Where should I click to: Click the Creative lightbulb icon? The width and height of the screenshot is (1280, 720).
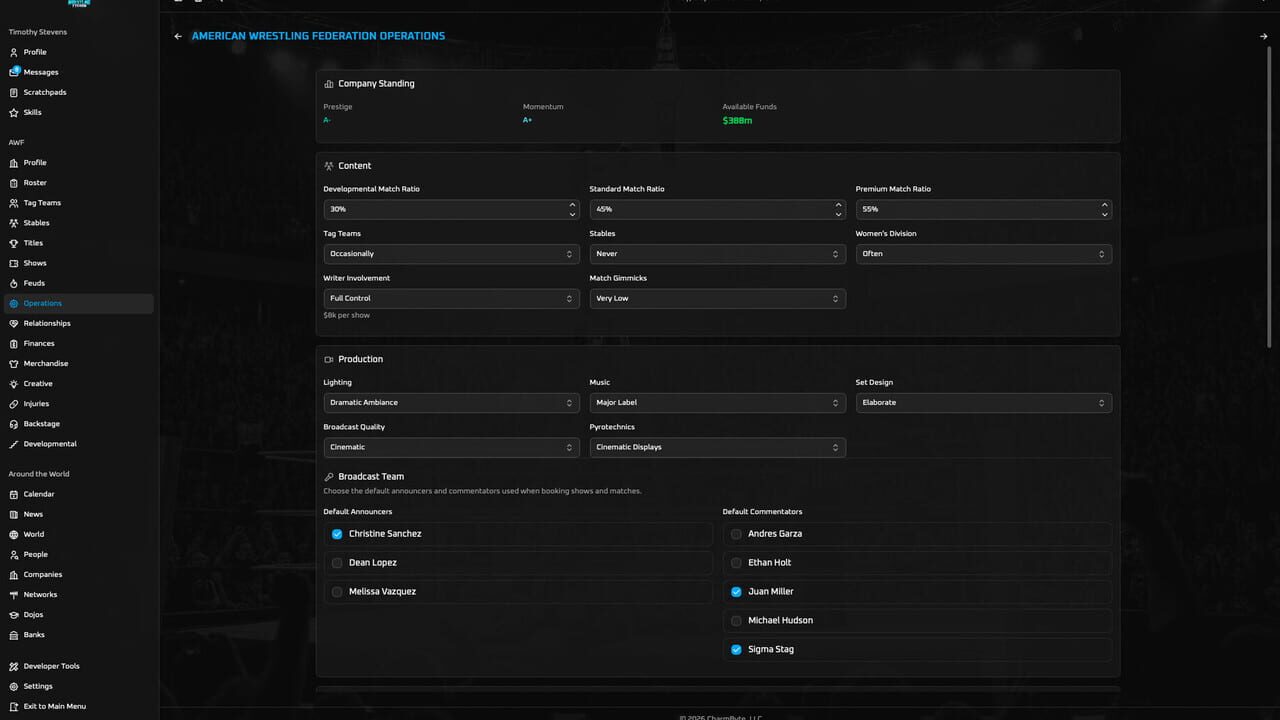pyautogui.click(x=14, y=383)
